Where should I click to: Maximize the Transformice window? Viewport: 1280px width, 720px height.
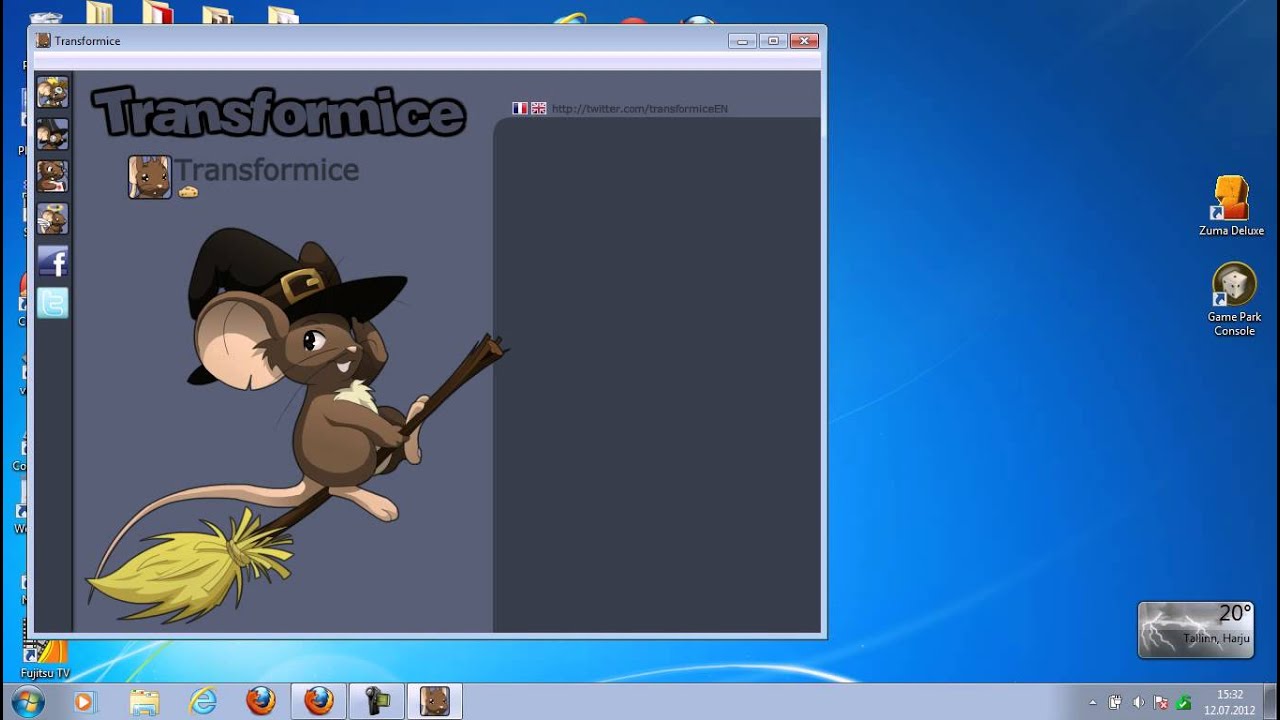tap(773, 41)
